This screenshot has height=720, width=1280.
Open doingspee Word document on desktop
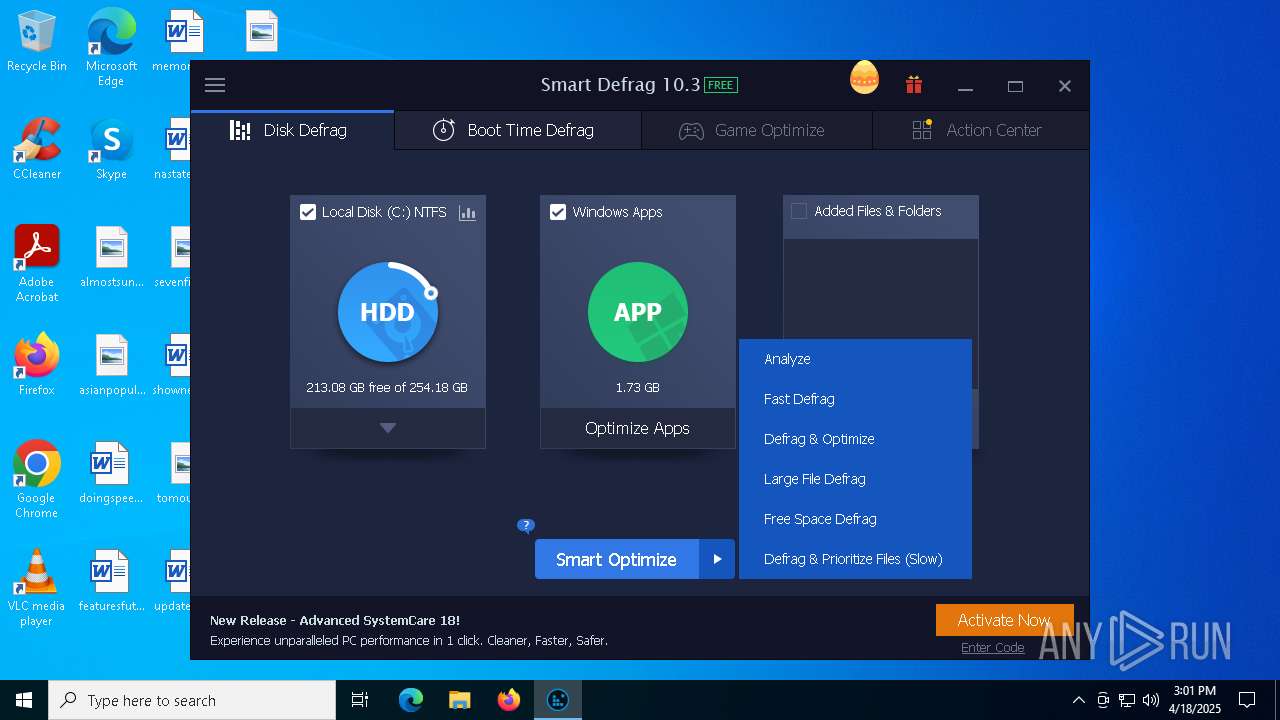[x=111, y=473]
